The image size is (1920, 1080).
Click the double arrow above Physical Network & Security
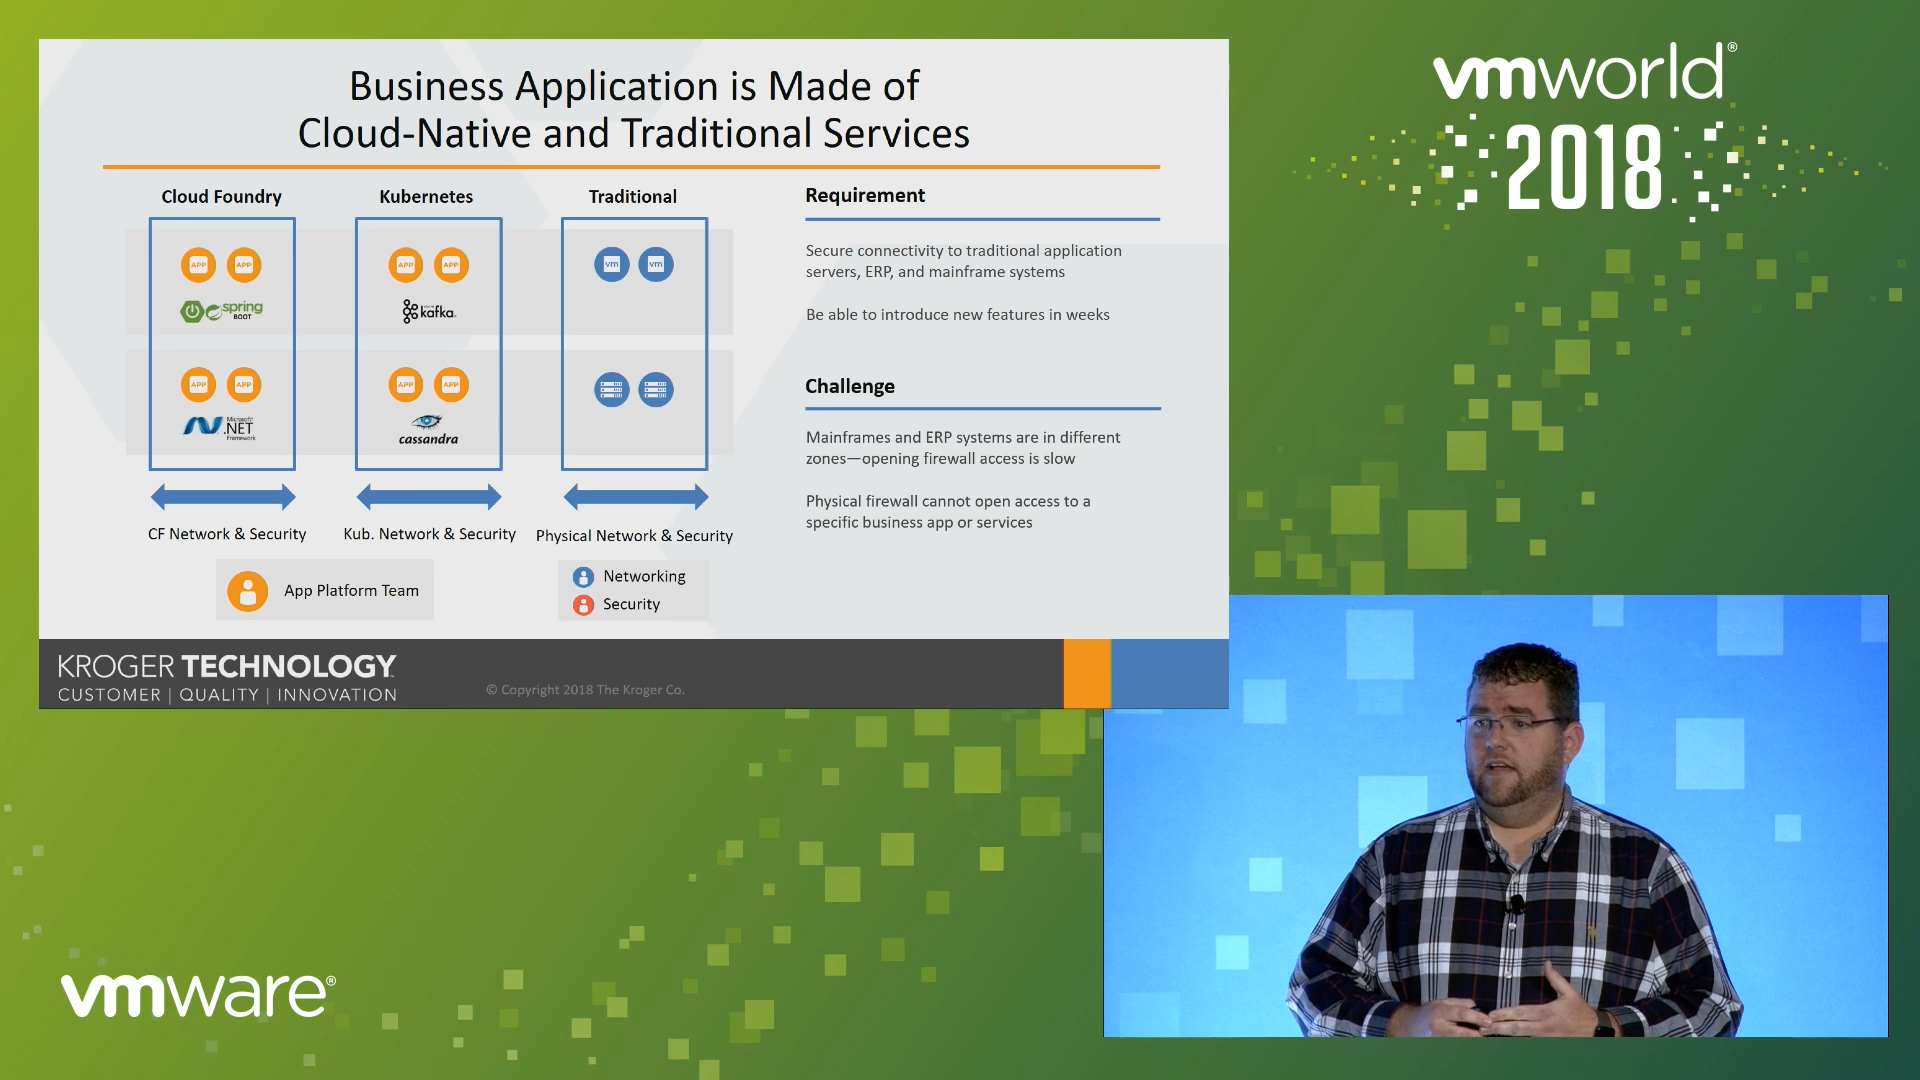click(636, 497)
